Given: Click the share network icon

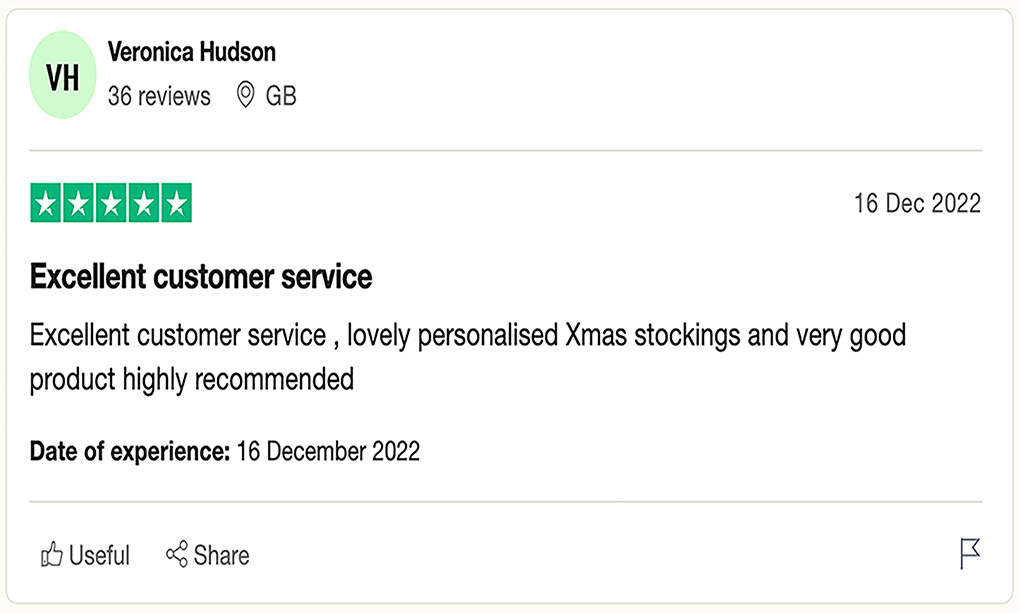Looking at the screenshot, I should [x=176, y=554].
